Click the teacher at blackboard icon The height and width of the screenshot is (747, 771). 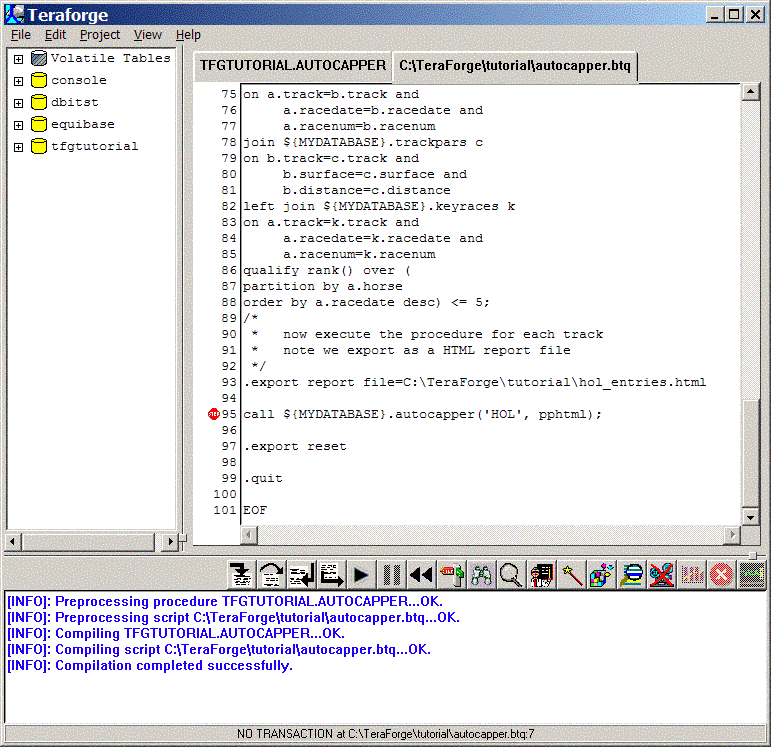point(541,574)
